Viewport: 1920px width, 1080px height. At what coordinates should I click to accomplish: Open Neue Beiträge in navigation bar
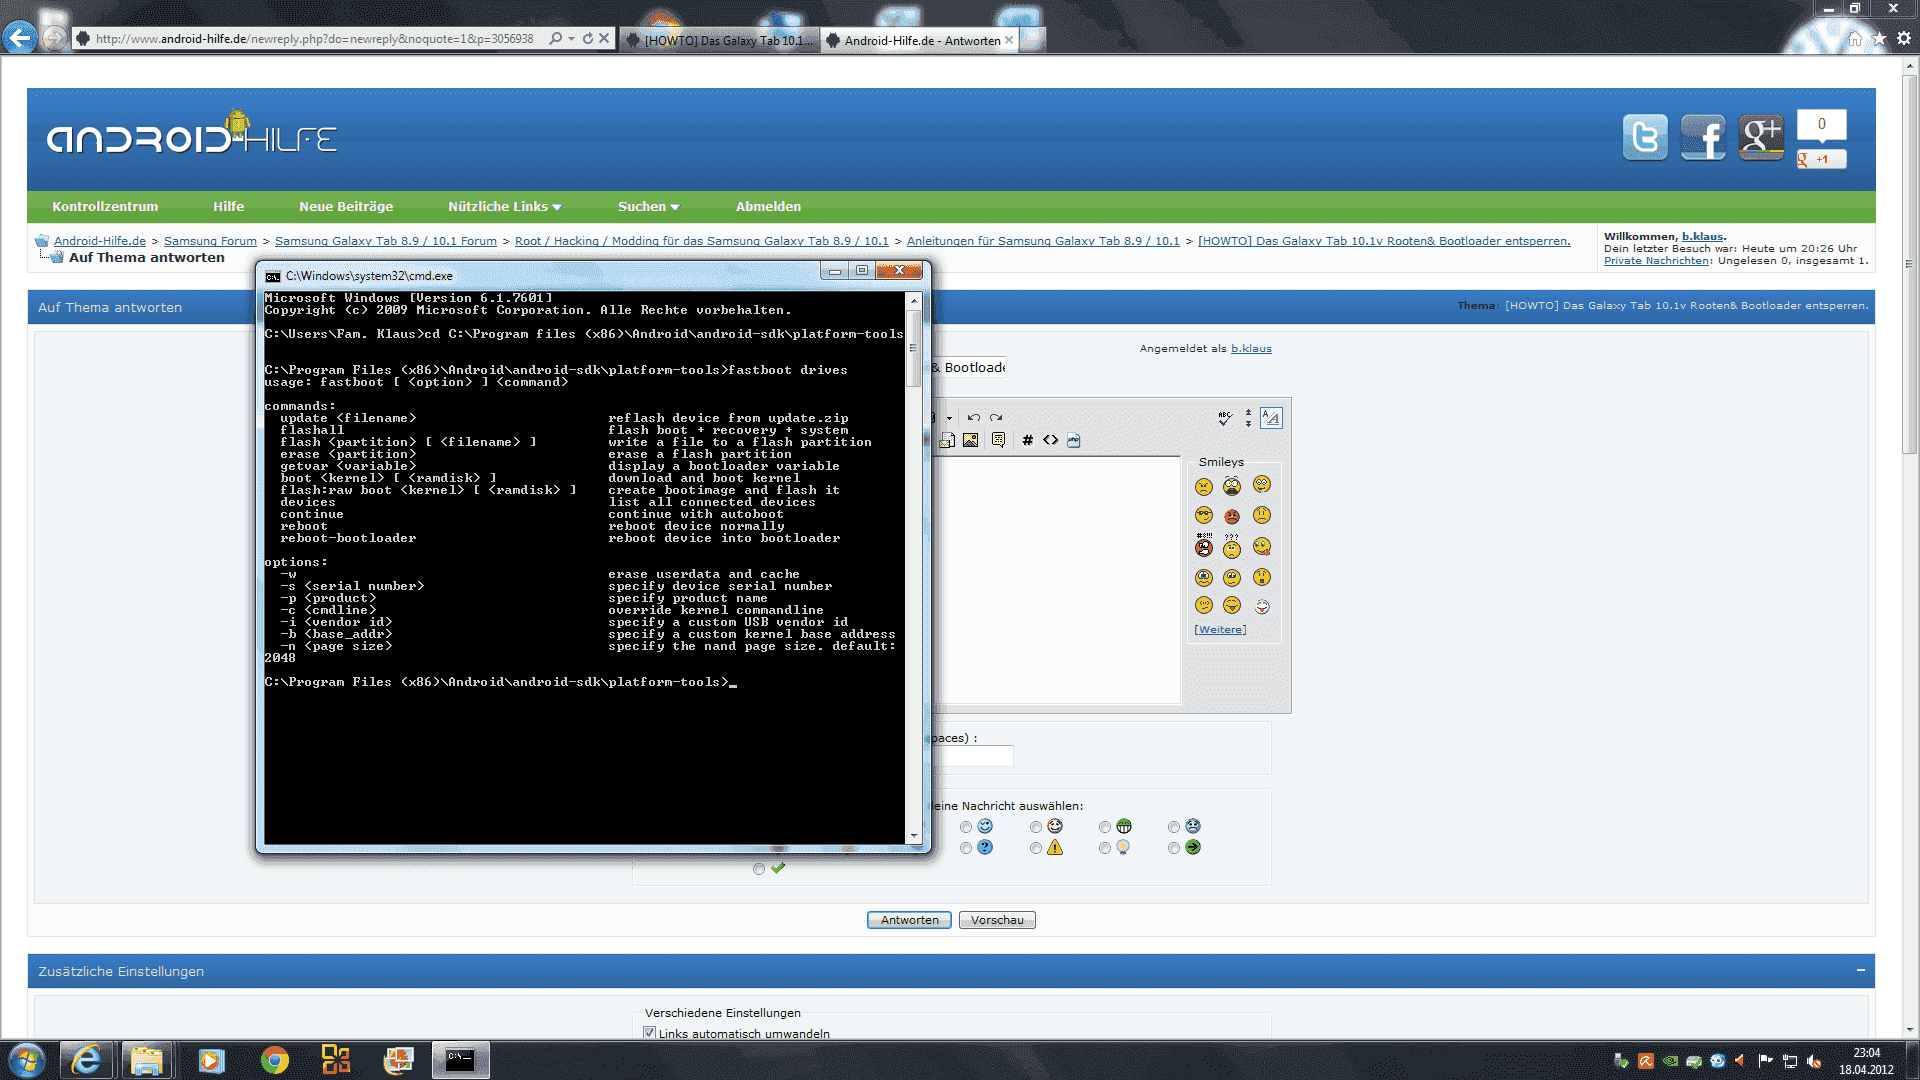click(x=346, y=206)
